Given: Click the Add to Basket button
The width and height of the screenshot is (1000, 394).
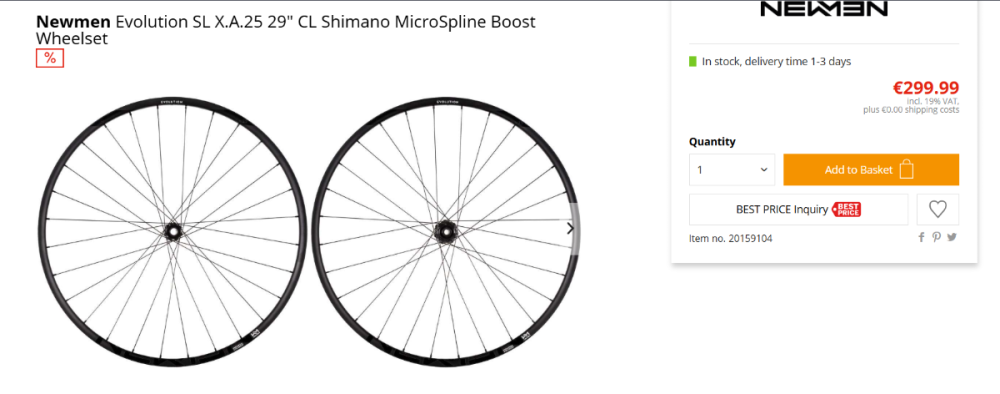Looking at the screenshot, I should tap(871, 170).
